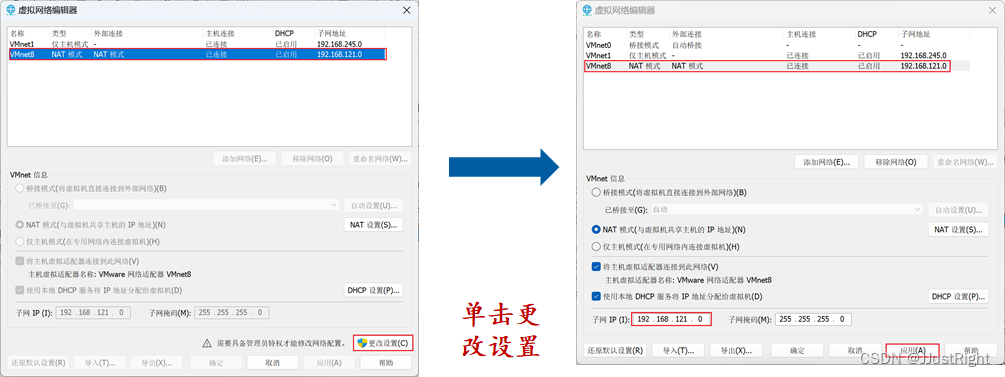The height and width of the screenshot is (377, 1005).
Task: Open NAT 设置(S)... in left window
Action: (374, 224)
